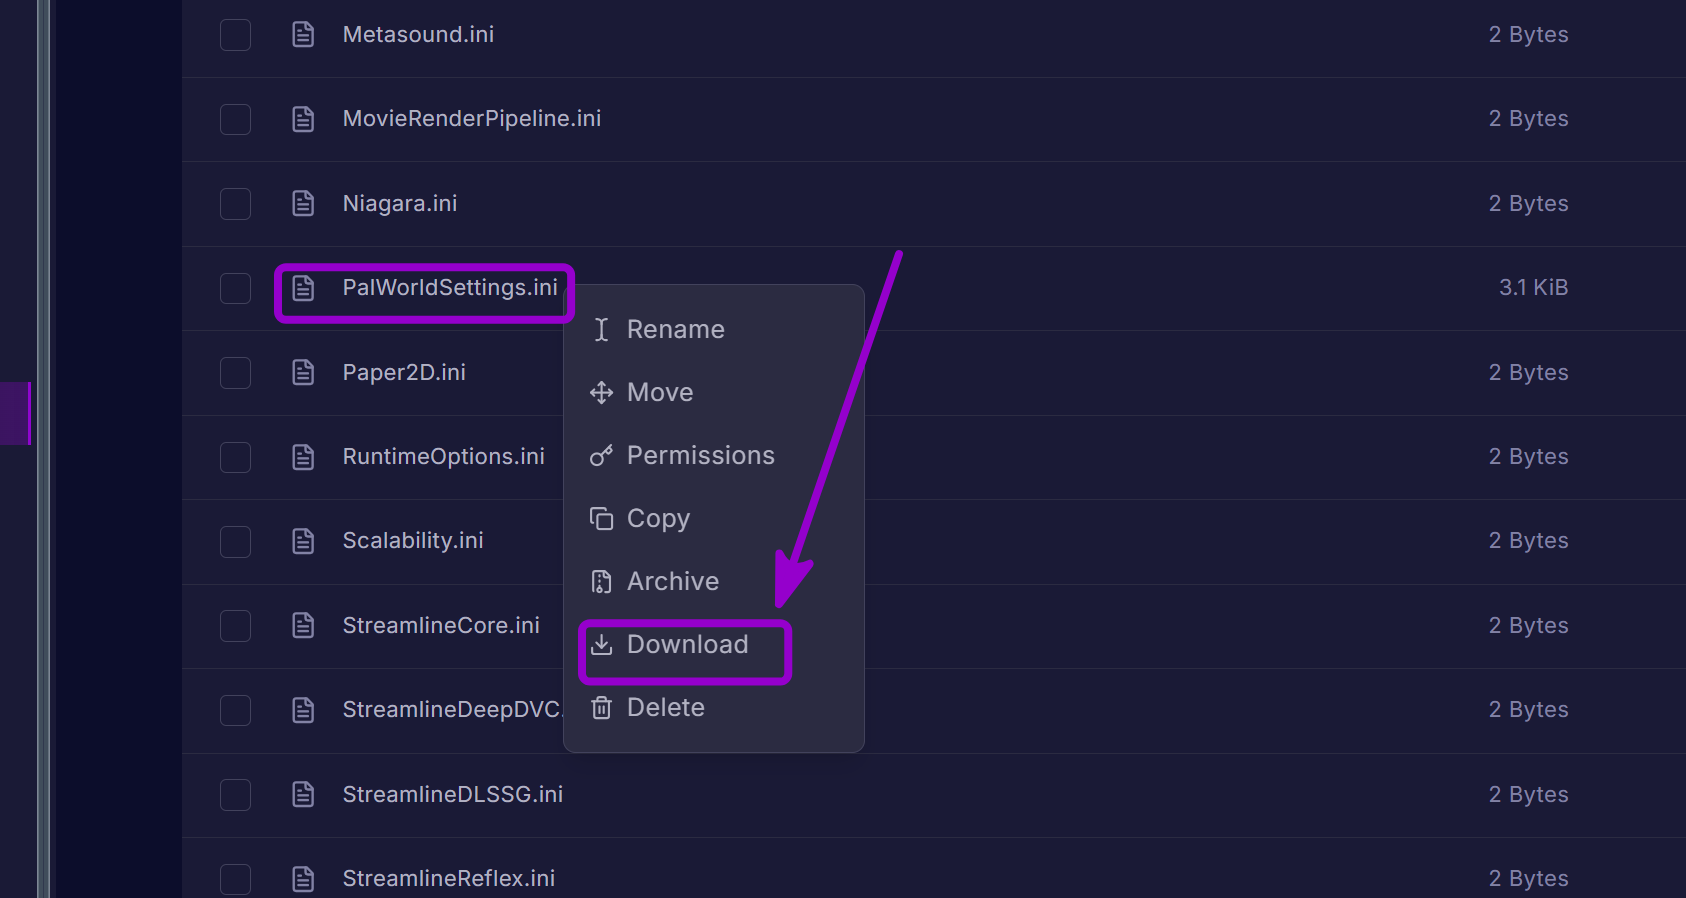This screenshot has height=898, width=1686.
Task: Open the StreamlineReflex.ini file
Action: [449, 878]
